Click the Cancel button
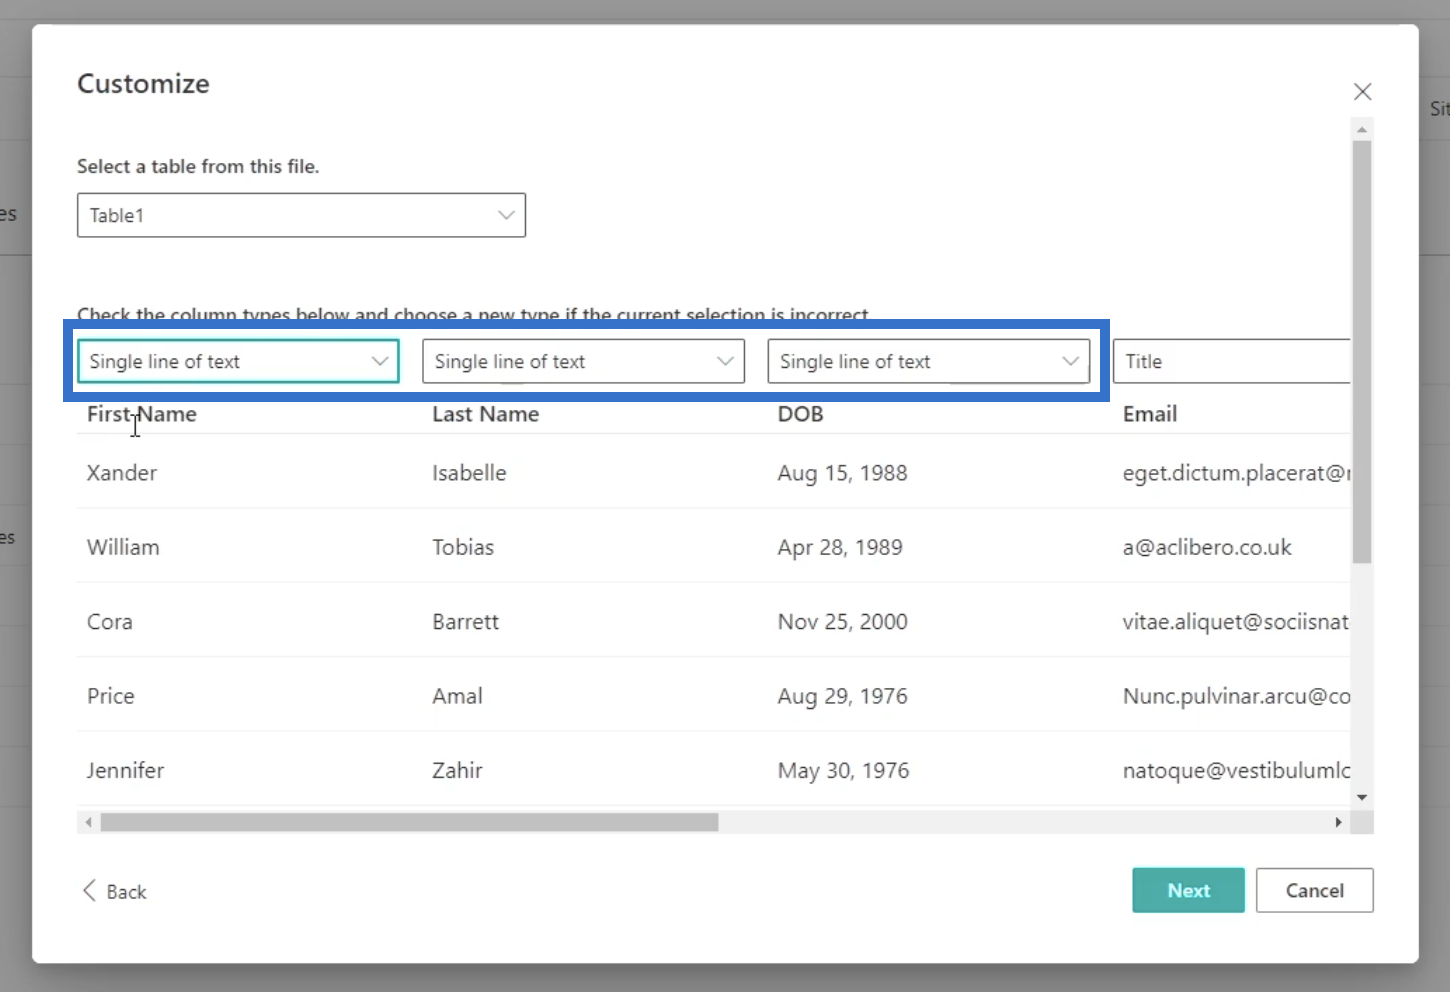The height and width of the screenshot is (992, 1450). click(1314, 890)
